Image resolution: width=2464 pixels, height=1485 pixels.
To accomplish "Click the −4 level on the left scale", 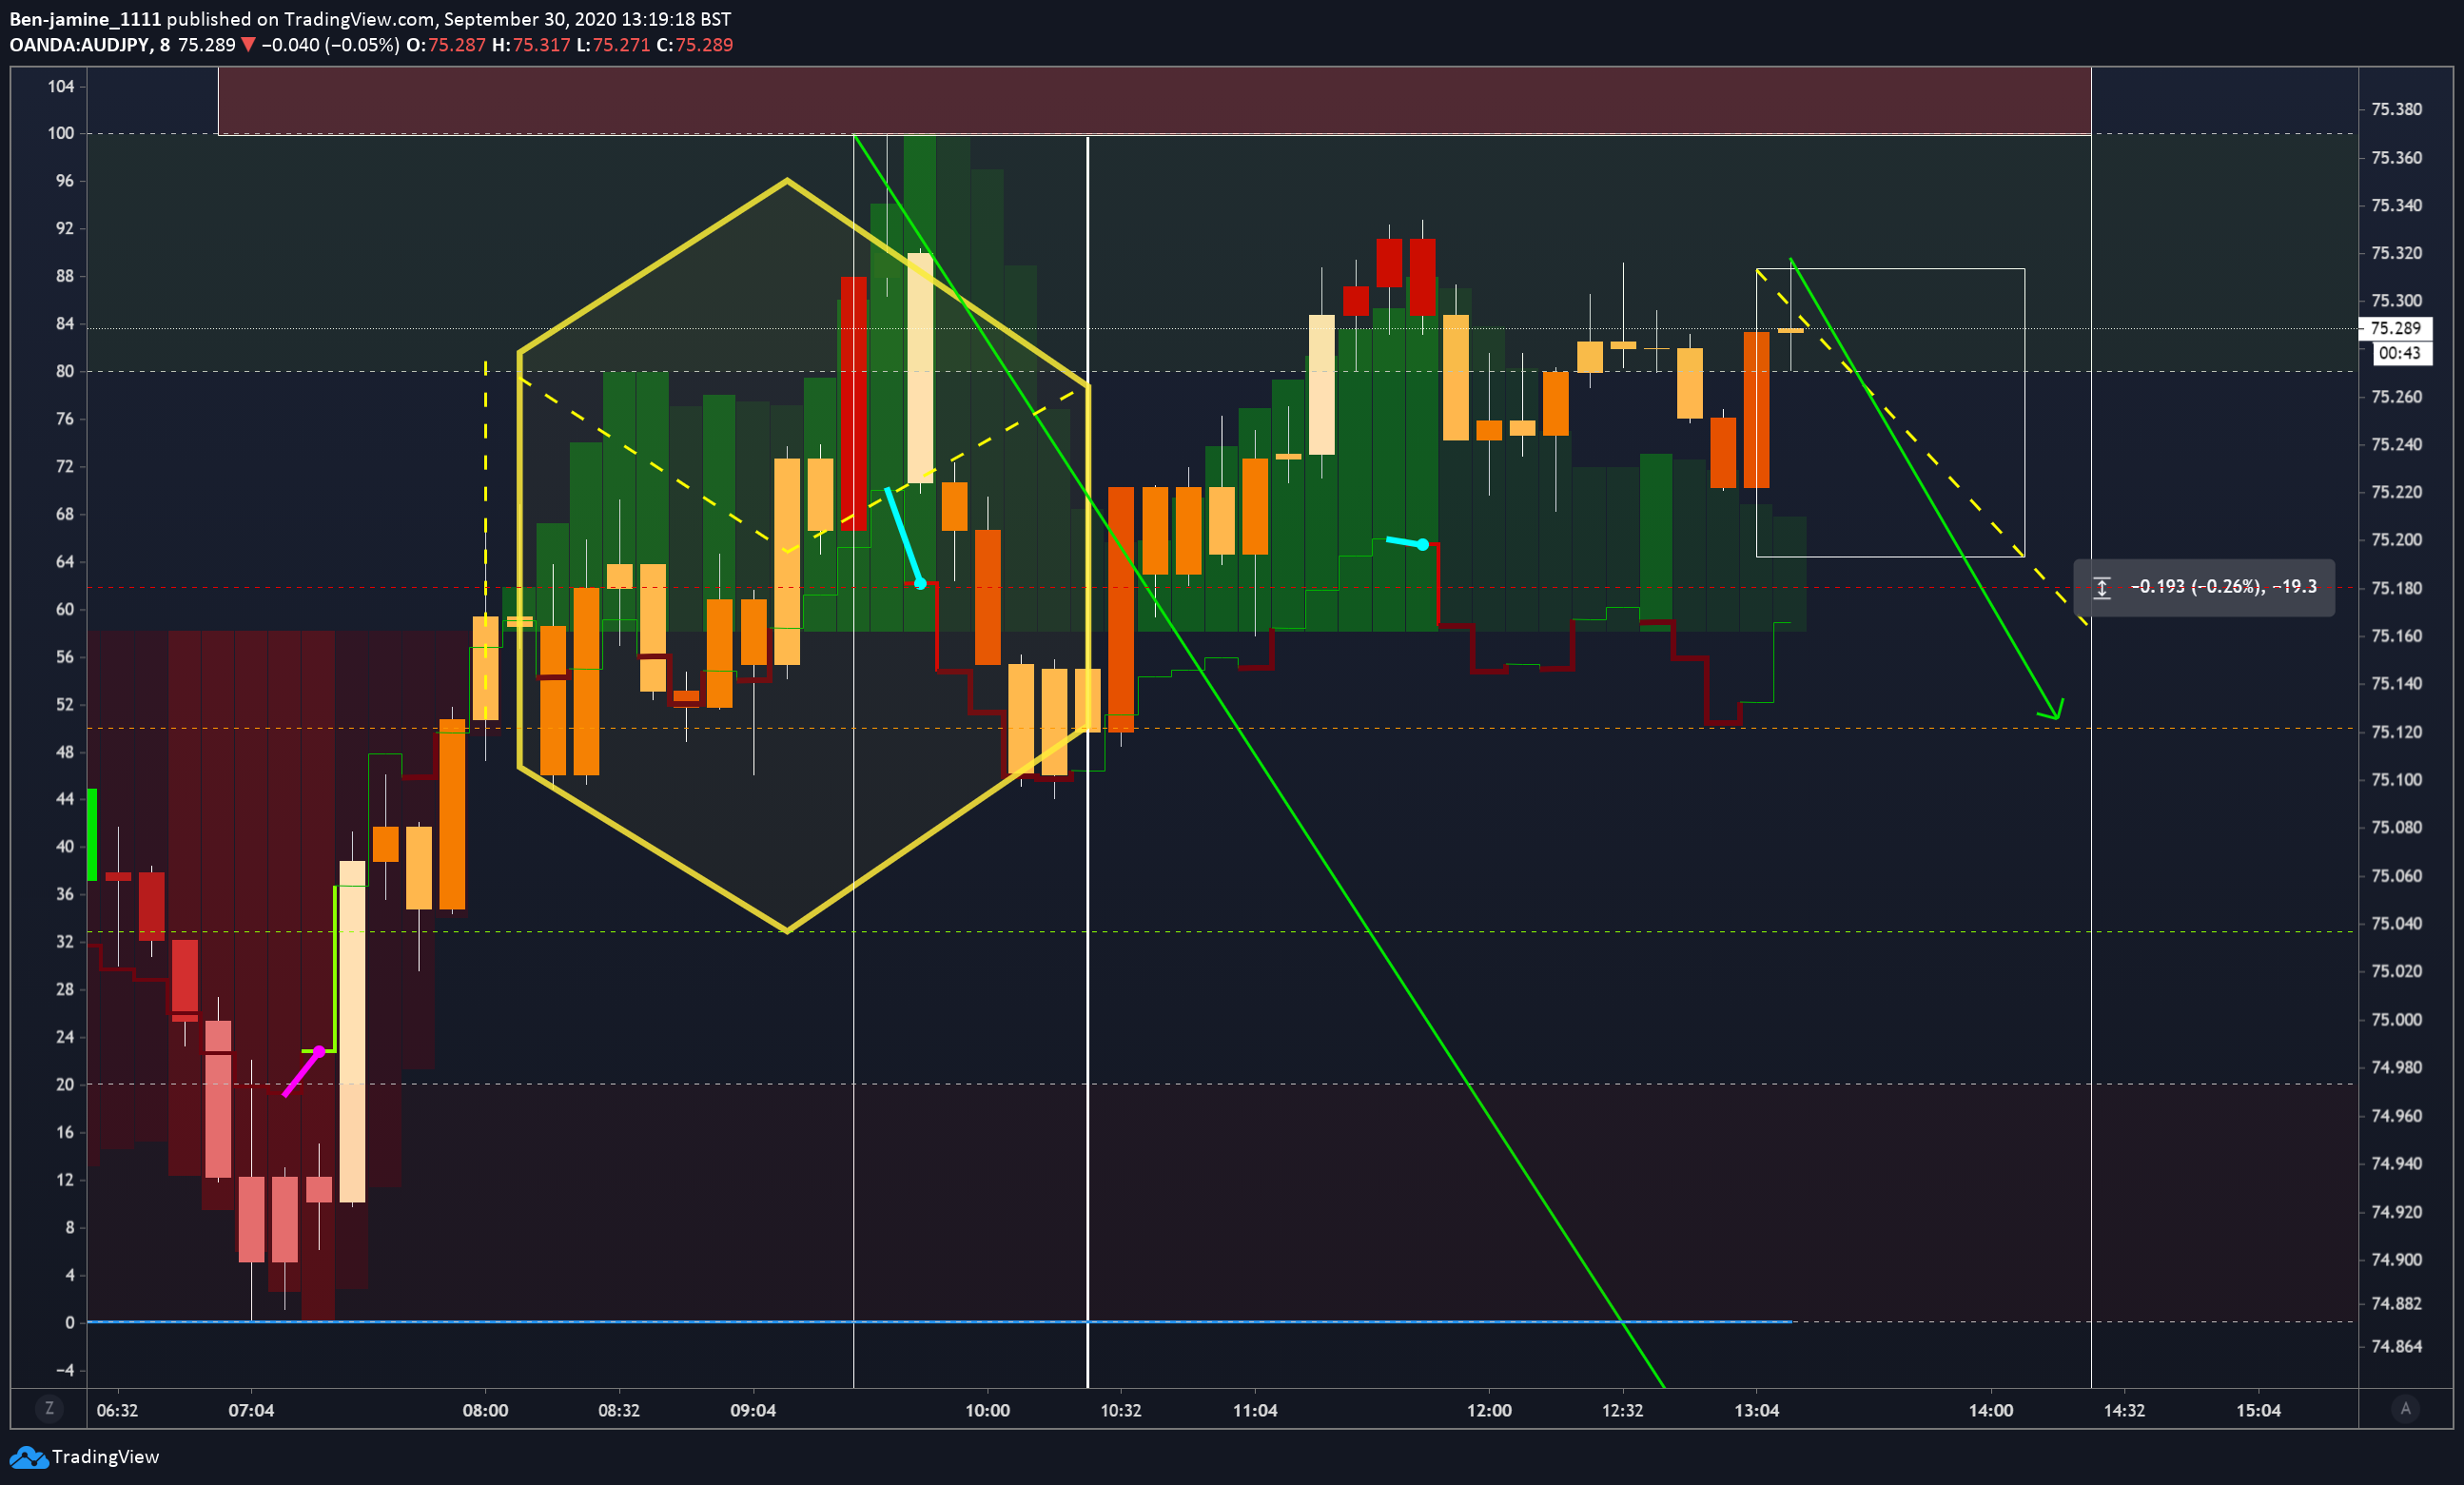I will coord(65,1370).
